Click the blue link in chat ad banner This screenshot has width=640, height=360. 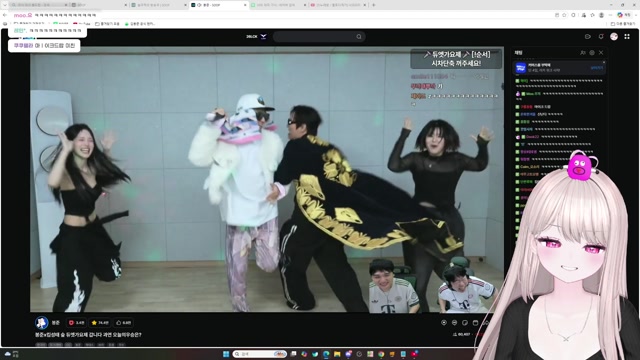coord(596,68)
